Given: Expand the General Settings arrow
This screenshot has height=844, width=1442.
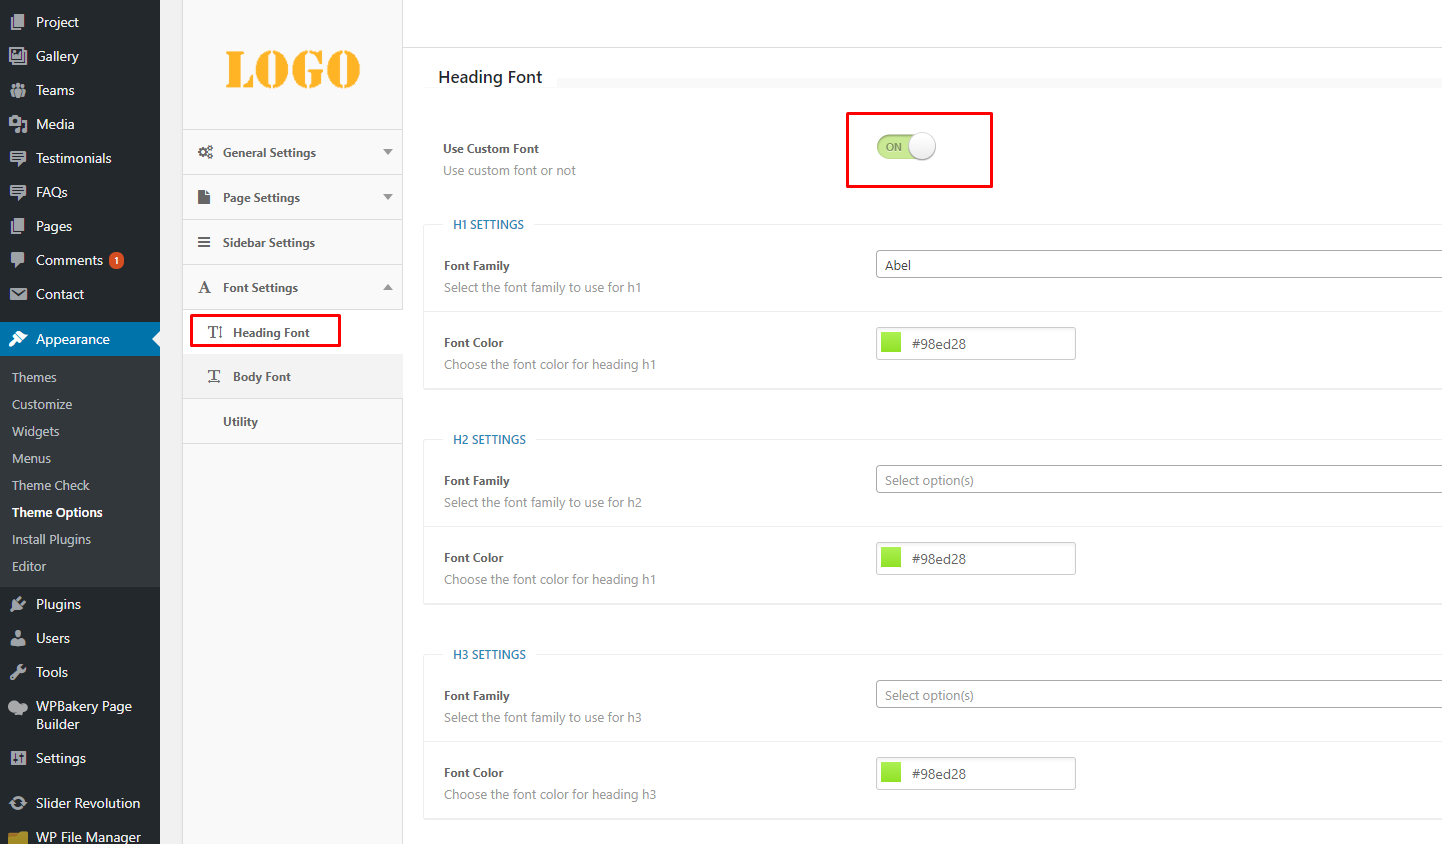Looking at the screenshot, I should click(388, 152).
